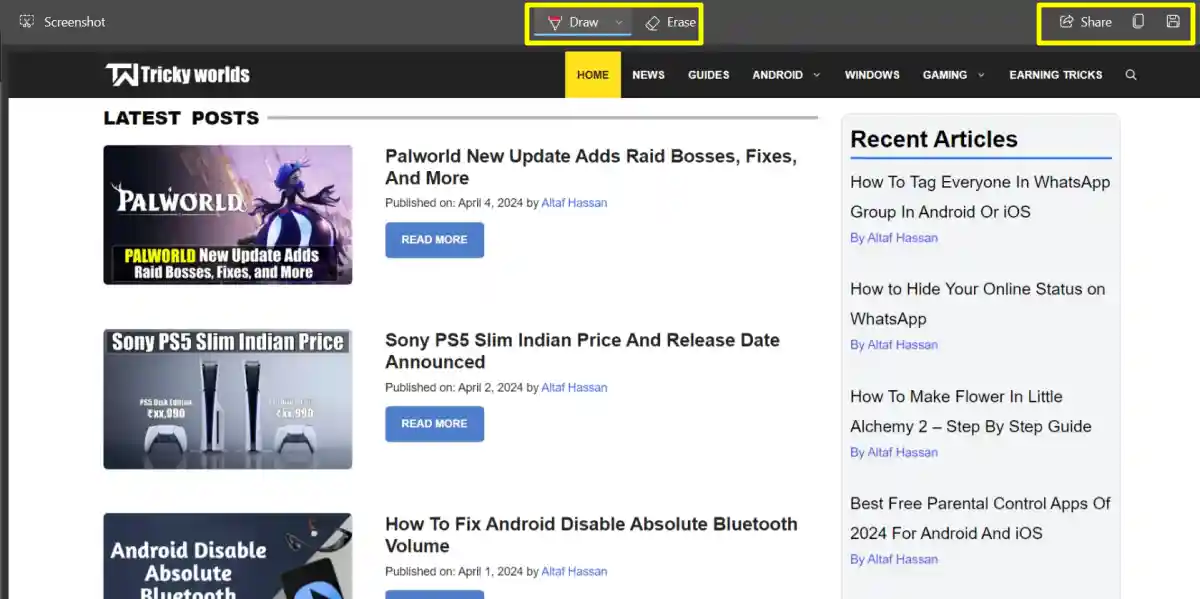Screen dimensions: 1200x599
Task: Expand the Draw pen options dropdown
Action: point(617,21)
